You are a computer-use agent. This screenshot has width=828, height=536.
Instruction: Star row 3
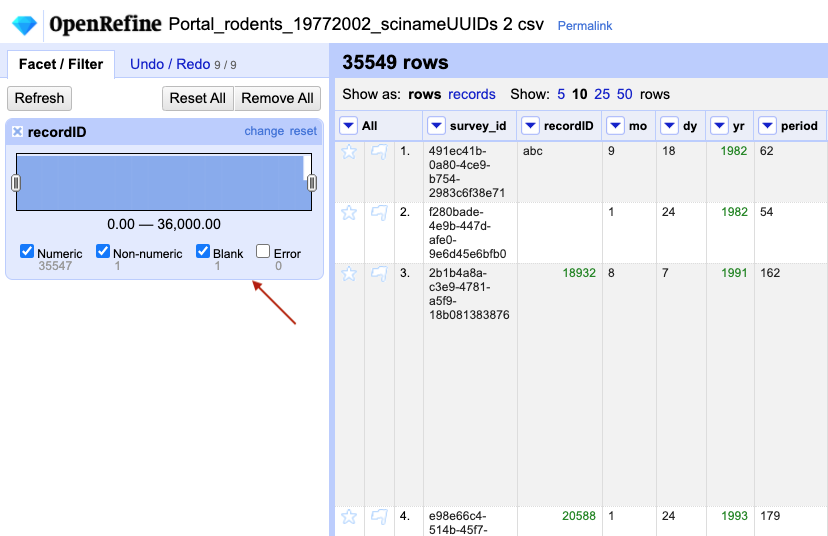(349, 274)
